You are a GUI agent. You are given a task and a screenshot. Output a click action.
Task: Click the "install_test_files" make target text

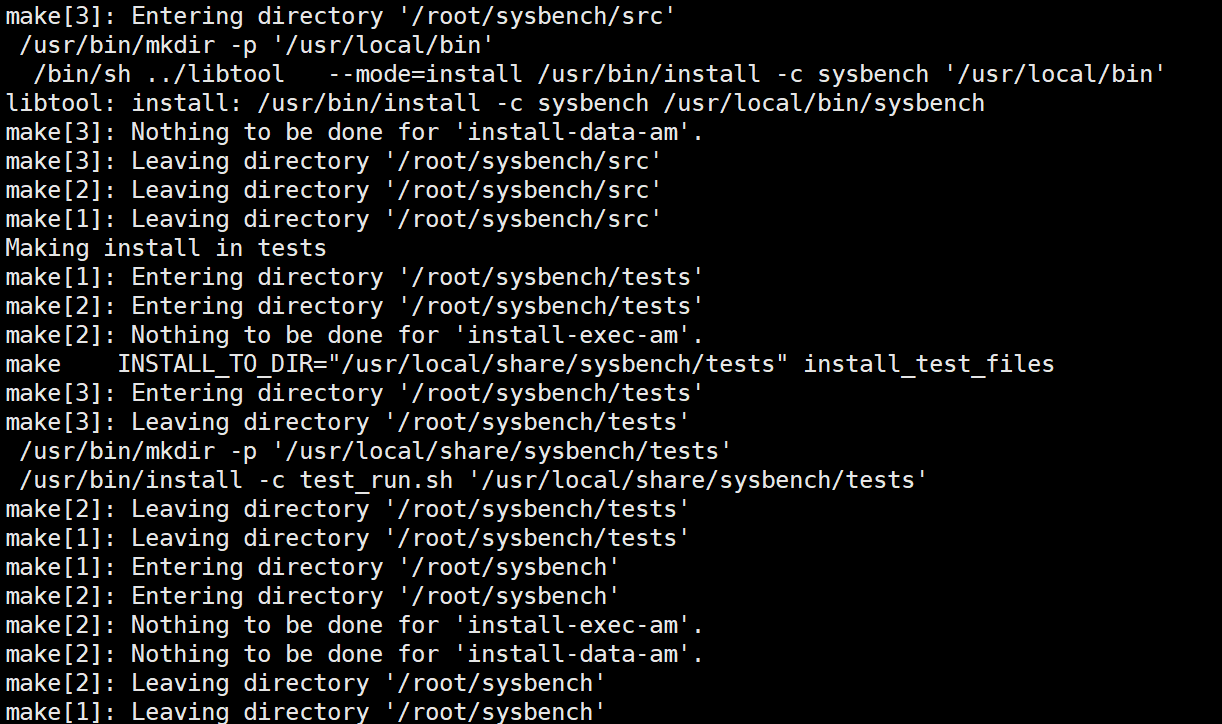tap(928, 364)
